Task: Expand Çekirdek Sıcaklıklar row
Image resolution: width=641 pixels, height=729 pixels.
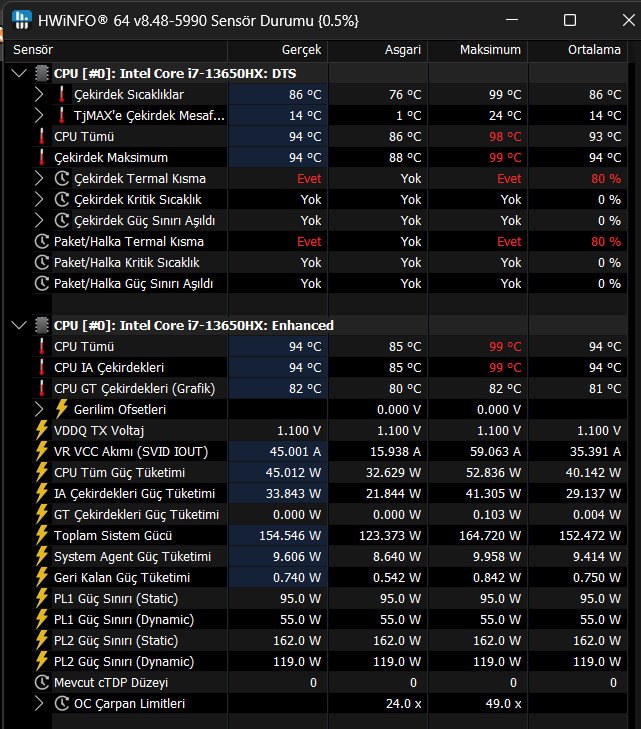Action: 40,94
